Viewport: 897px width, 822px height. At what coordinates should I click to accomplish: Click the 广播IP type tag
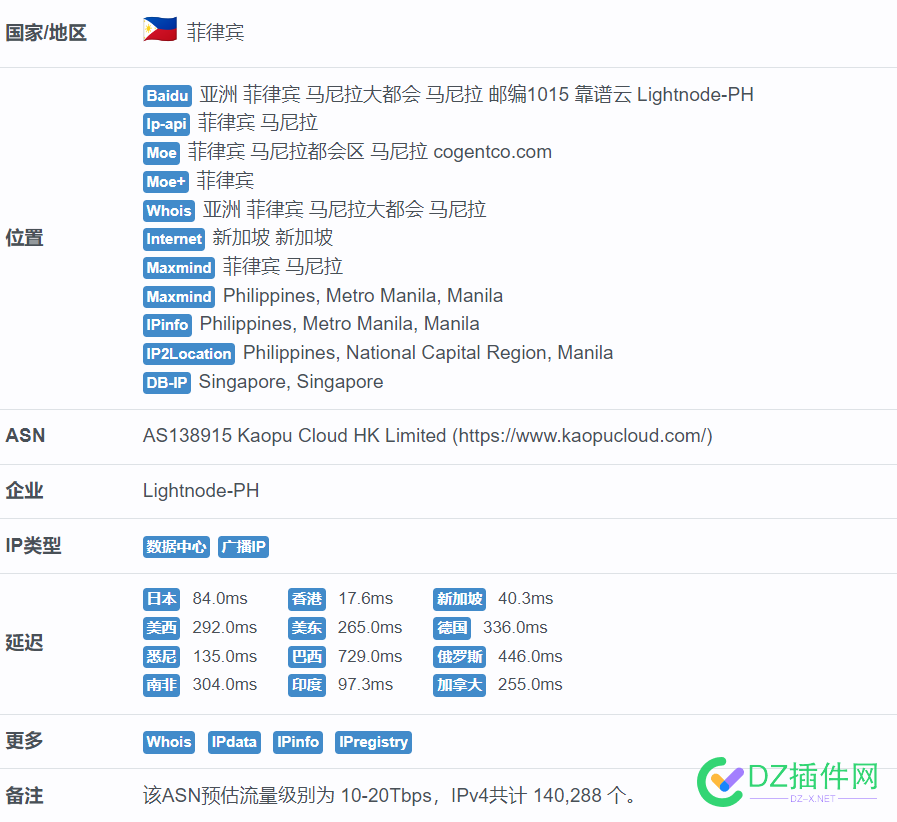click(243, 547)
